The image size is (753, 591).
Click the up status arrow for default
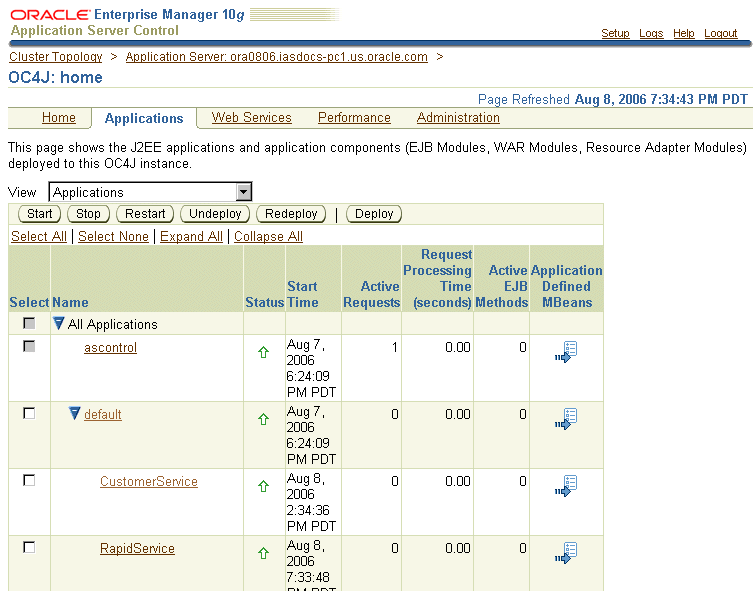(263, 420)
